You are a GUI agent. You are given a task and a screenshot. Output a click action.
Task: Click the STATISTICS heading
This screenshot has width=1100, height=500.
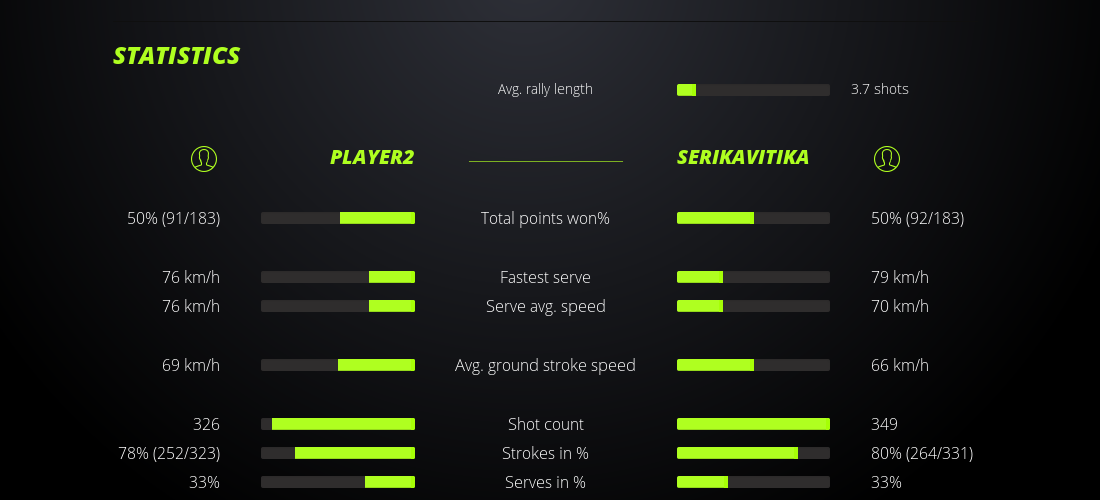pos(177,55)
